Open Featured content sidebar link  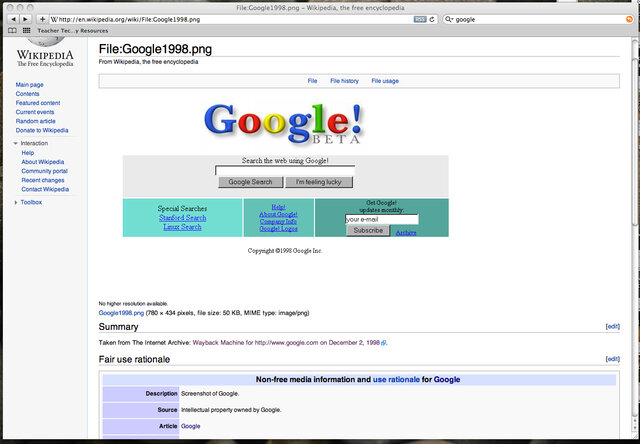pos(38,103)
